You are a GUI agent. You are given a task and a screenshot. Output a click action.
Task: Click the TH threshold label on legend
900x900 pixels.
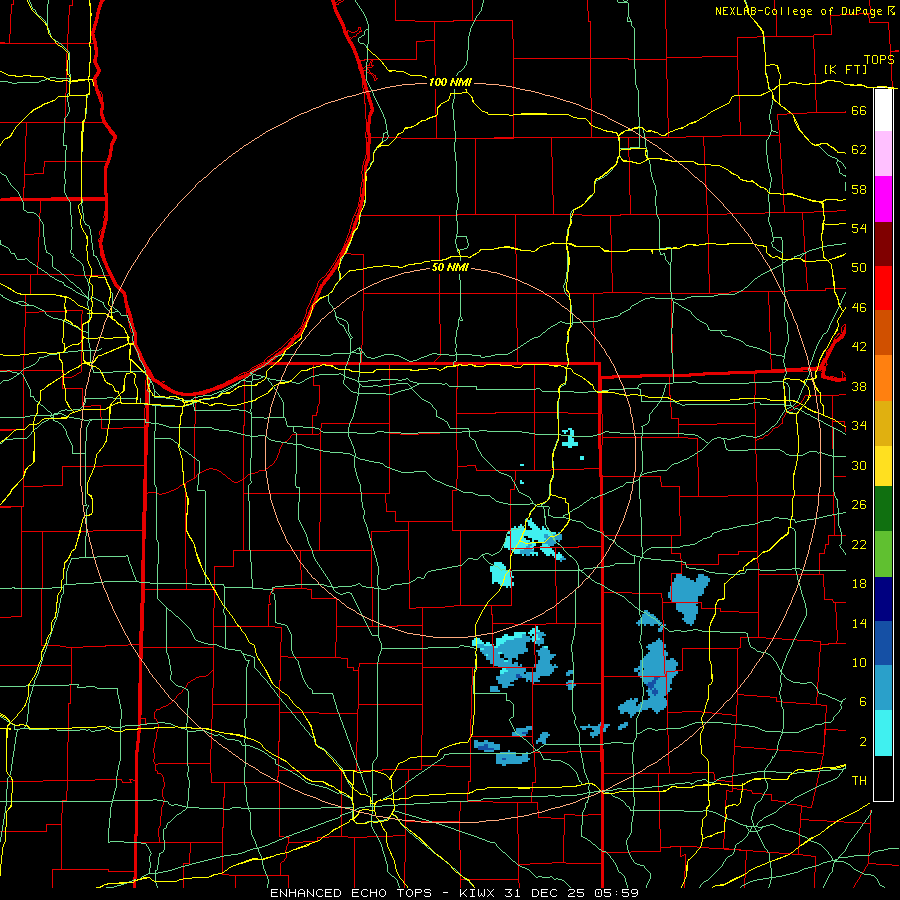click(859, 781)
